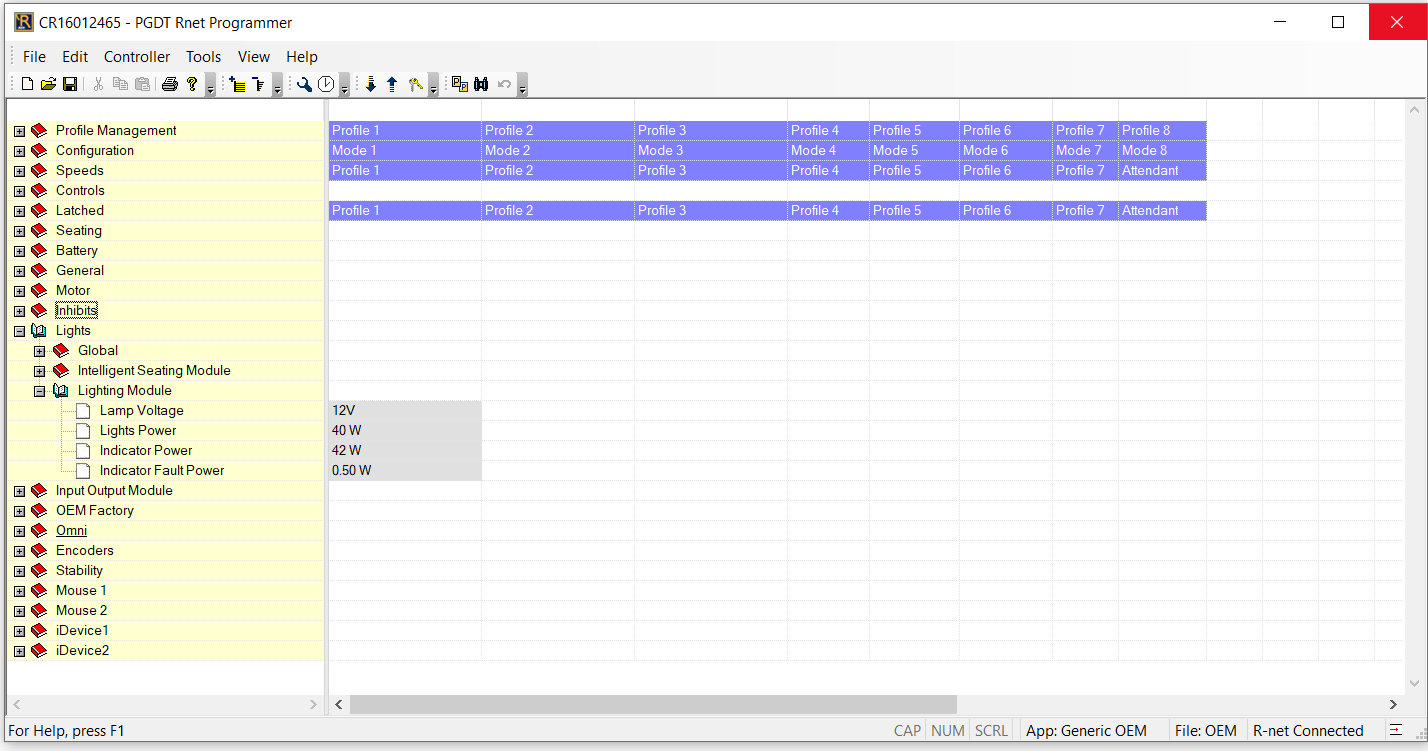1428x751 pixels.
Task: Open the Edit menu
Action: 75,57
